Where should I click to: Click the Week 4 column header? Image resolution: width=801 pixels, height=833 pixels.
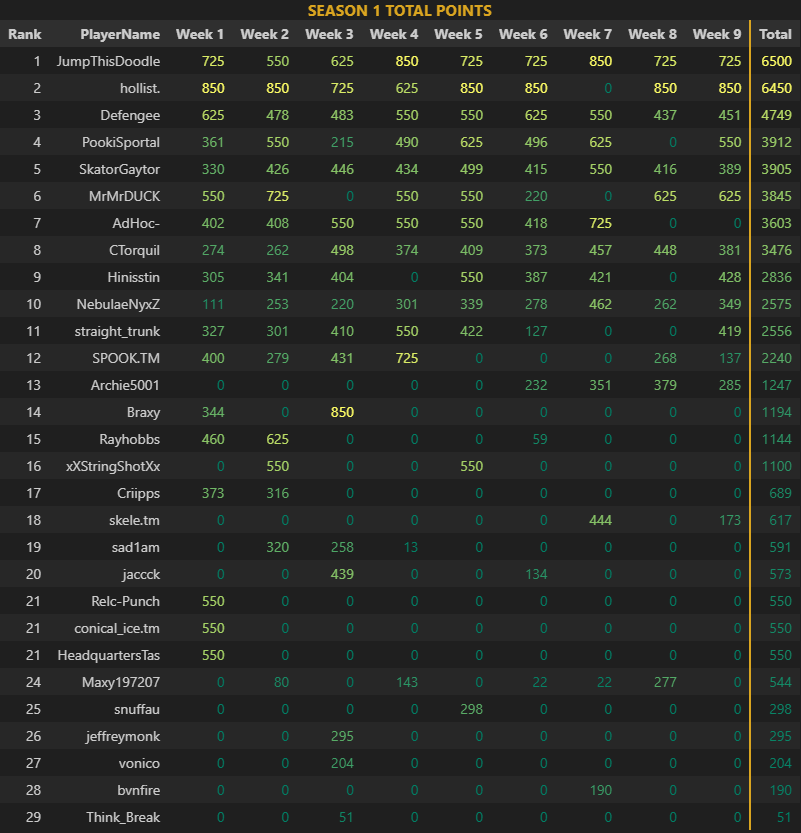[x=394, y=34]
